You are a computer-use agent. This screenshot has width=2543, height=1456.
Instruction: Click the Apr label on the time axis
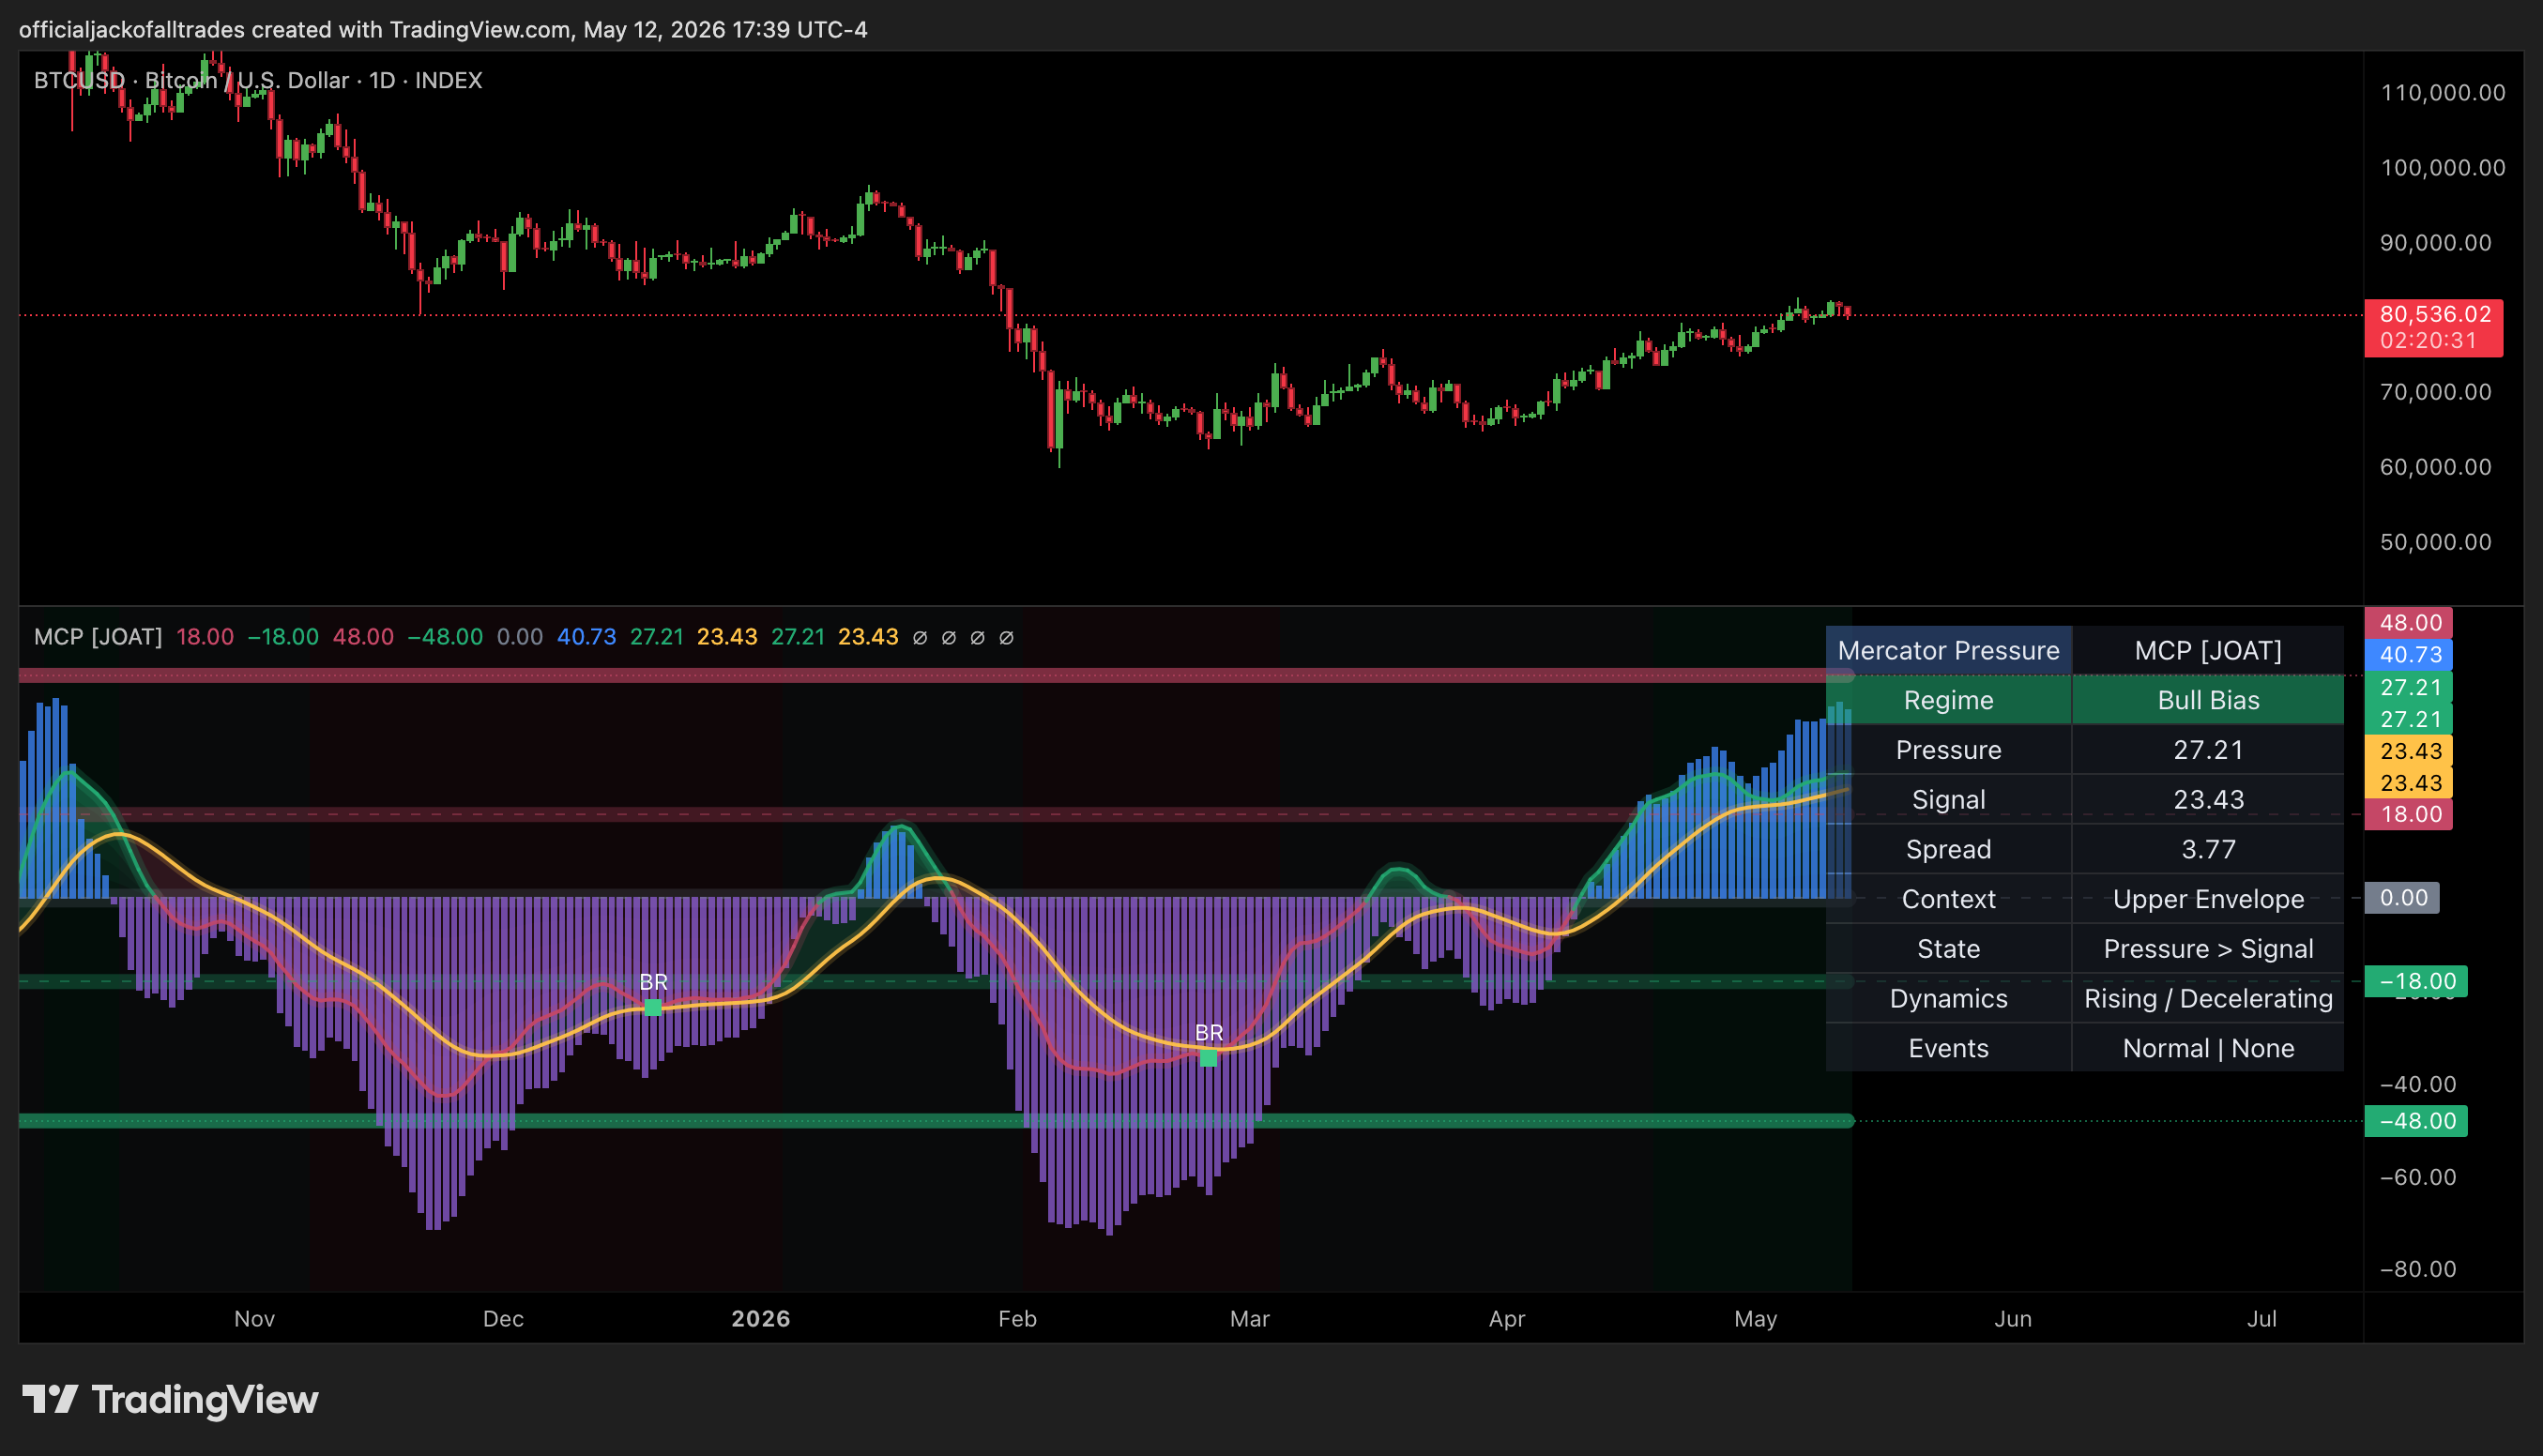1506,1318
